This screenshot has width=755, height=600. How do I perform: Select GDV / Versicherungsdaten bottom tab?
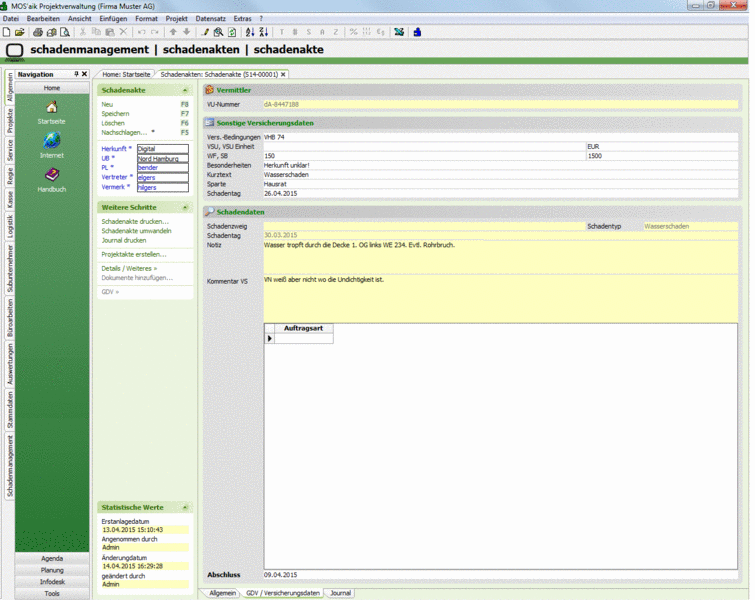pyautogui.click(x=283, y=593)
